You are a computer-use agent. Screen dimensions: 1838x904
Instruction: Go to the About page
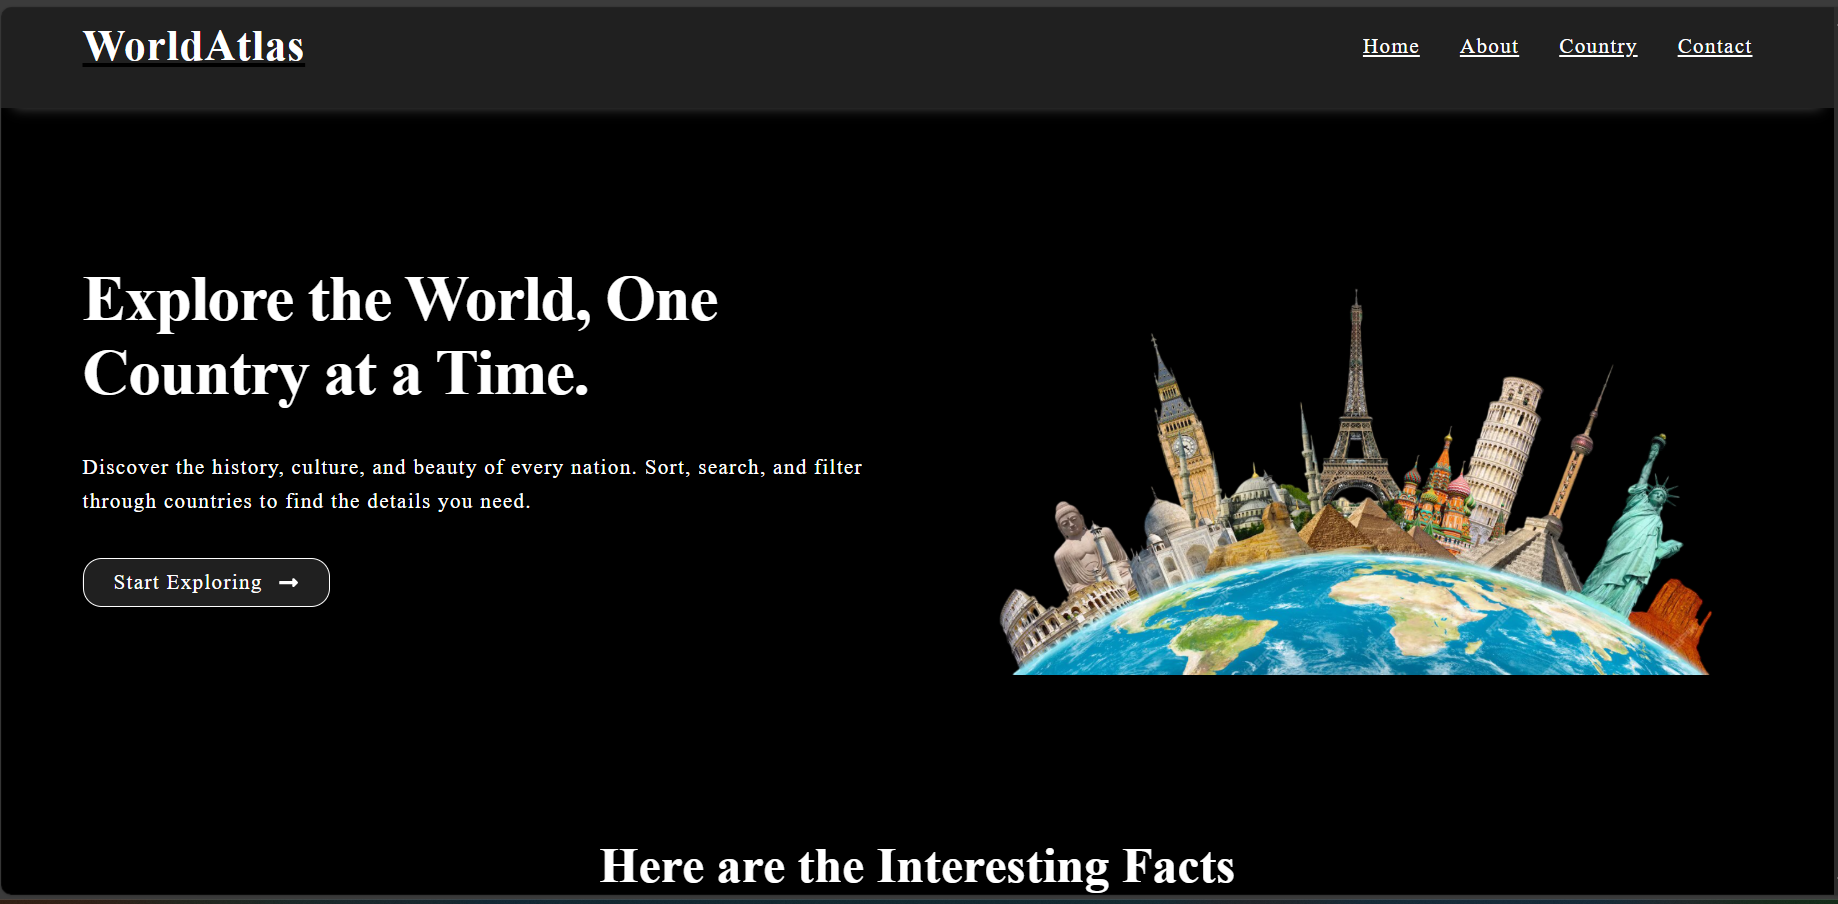click(x=1488, y=47)
